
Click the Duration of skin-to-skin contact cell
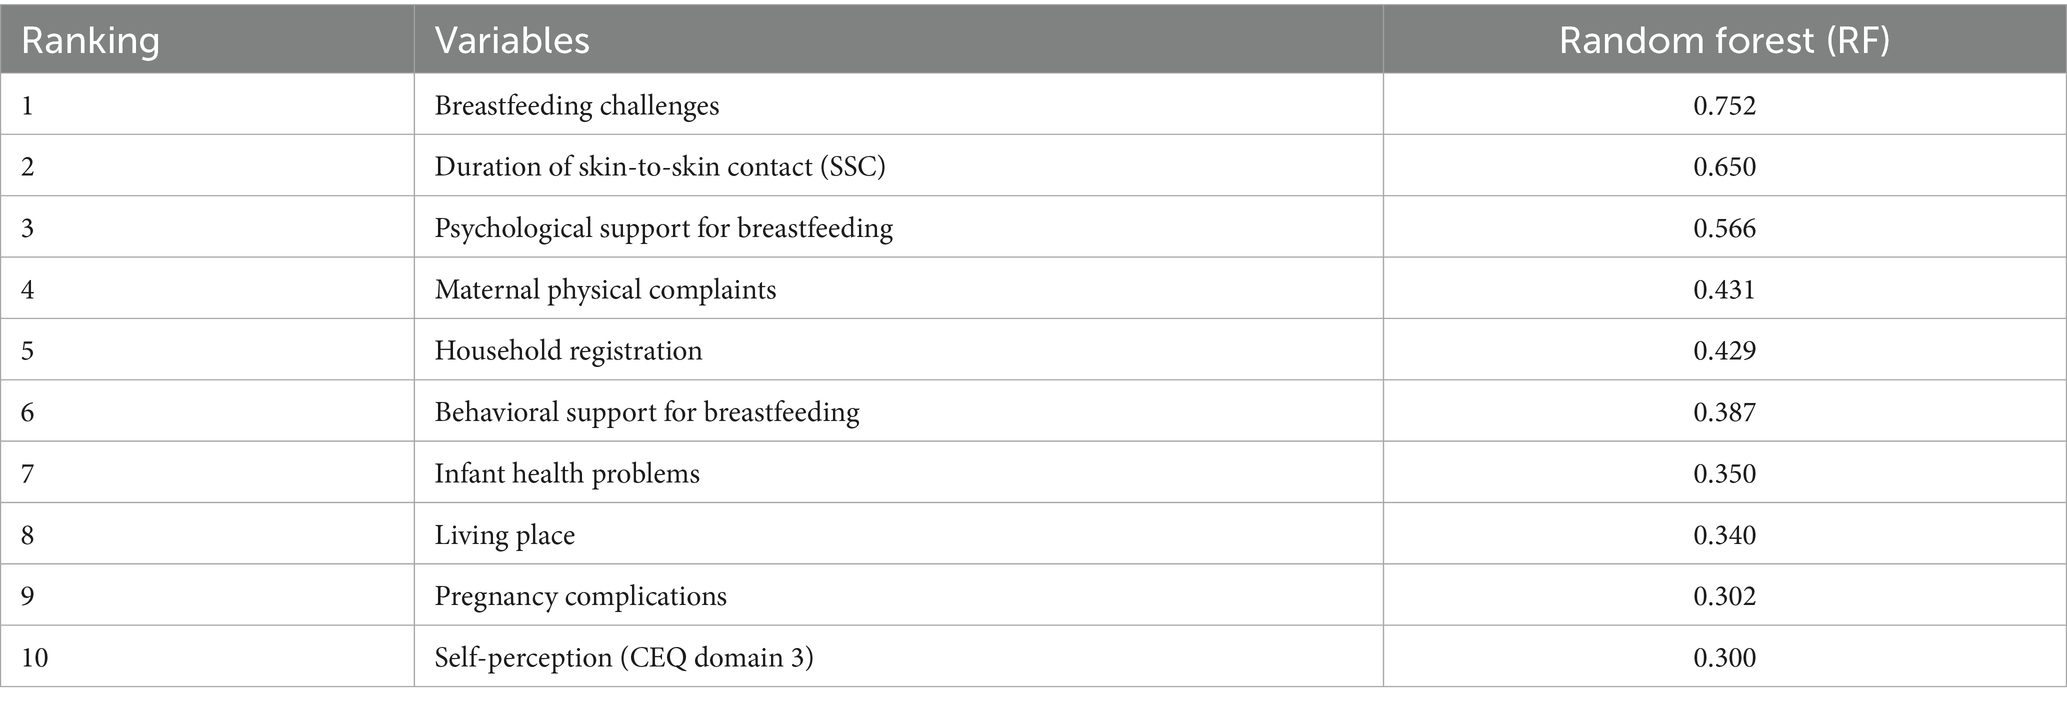[x=660, y=167]
